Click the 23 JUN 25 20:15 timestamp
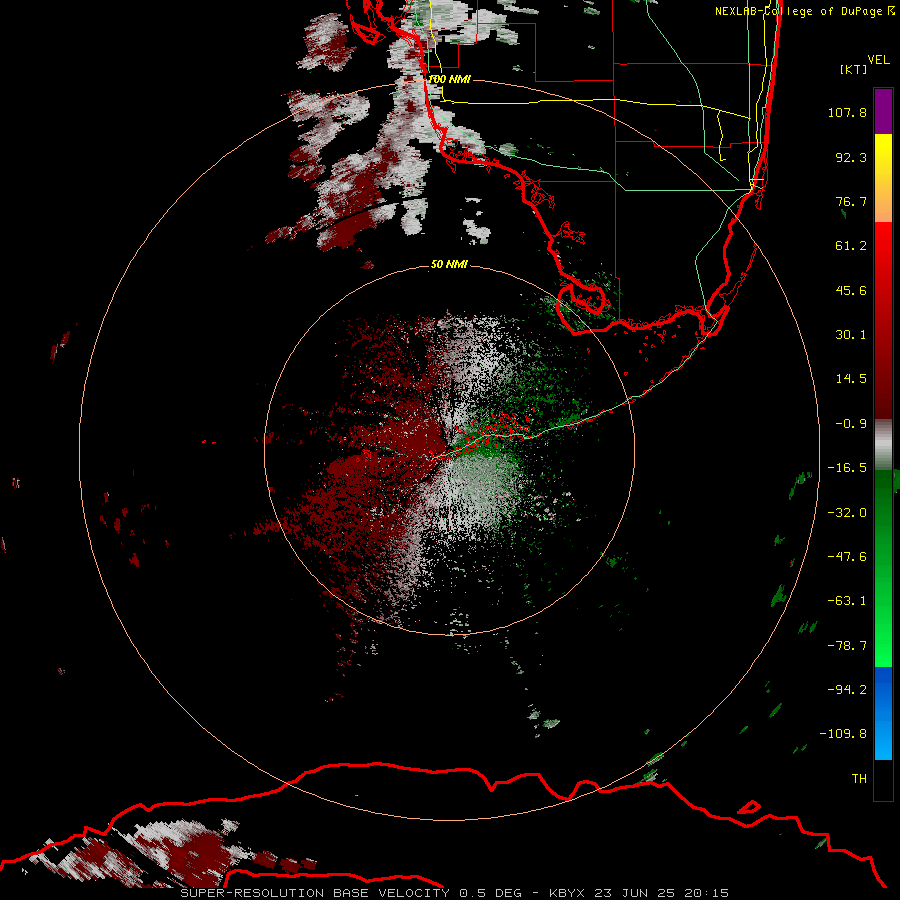Viewport: 900px width, 900px height. click(x=661, y=893)
